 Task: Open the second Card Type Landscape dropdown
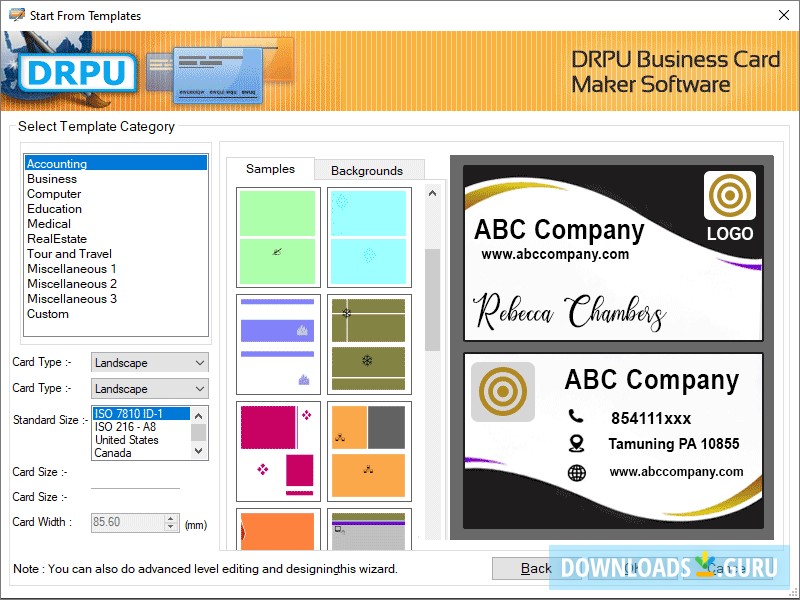(149, 389)
